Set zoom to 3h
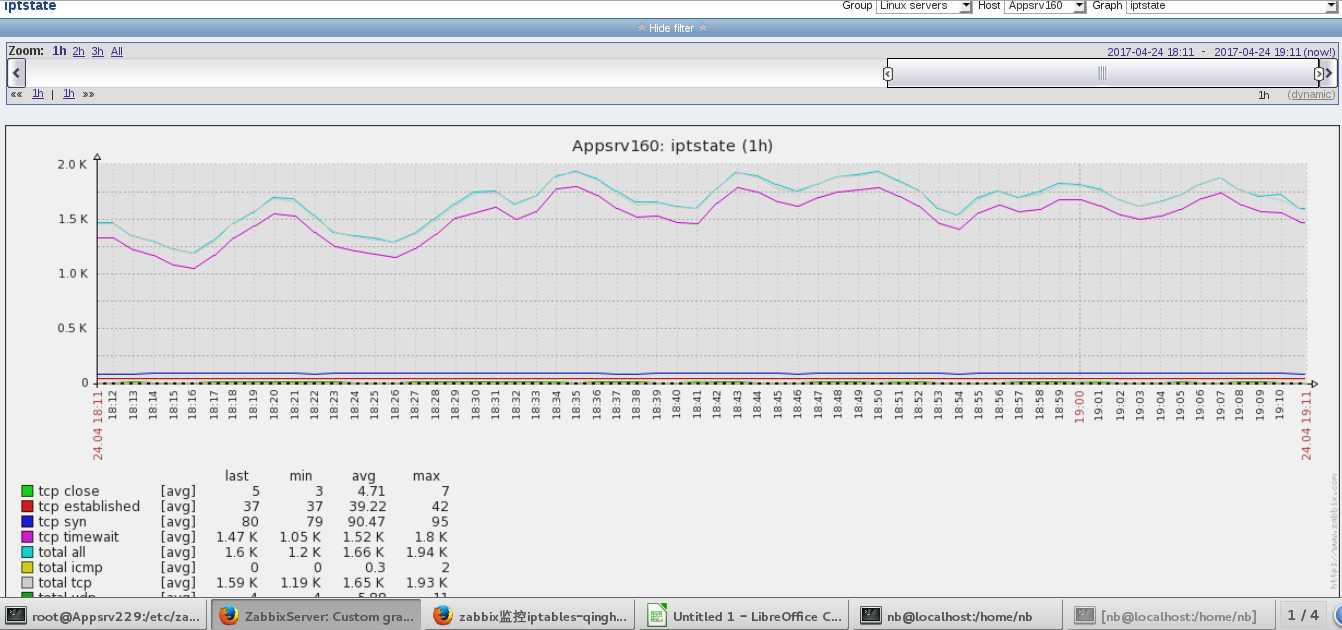The height and width of the screenshot is (630, 1342). [x=97, y=51]
